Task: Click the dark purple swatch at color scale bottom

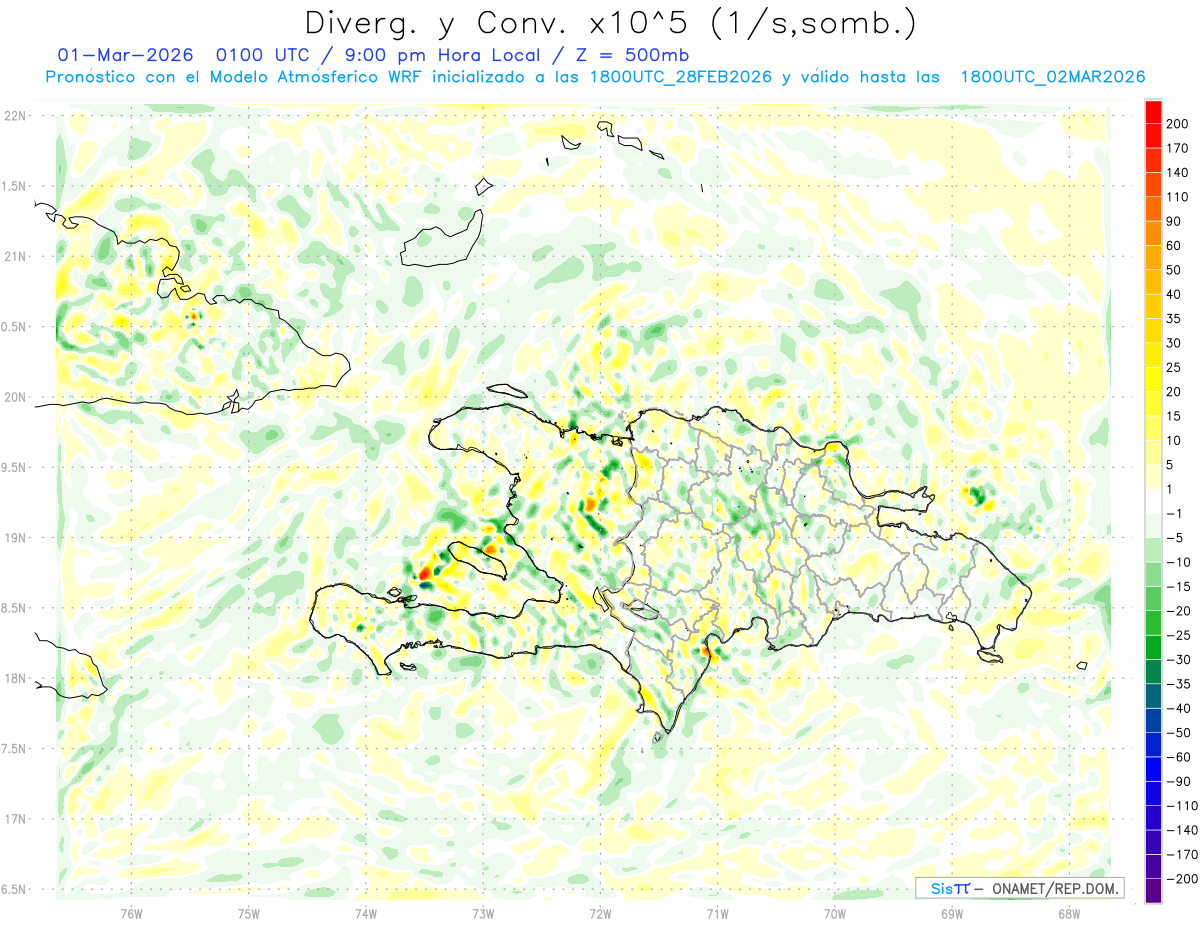Action: 1153,890
